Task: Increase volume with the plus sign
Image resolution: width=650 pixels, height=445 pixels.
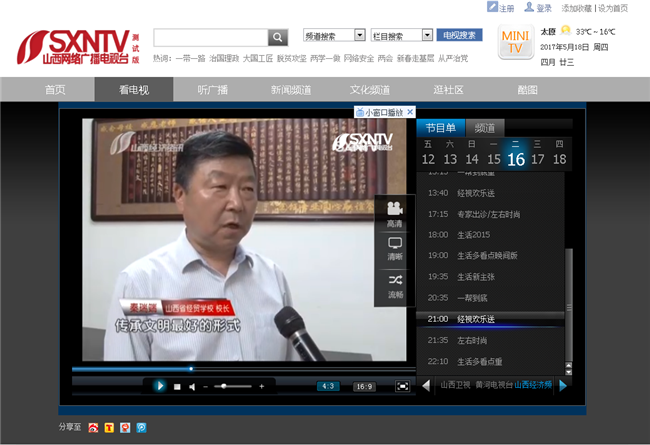Action: [262, 386]
